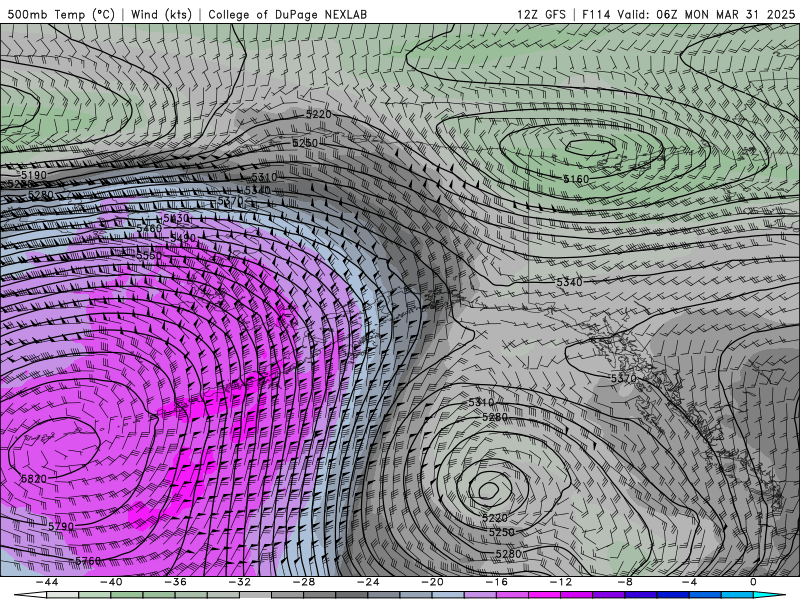This screenshot has height=600, width=800.
Task: Click the white arrow tip at the color bar's cold end
Action: [x=30, y=595]
